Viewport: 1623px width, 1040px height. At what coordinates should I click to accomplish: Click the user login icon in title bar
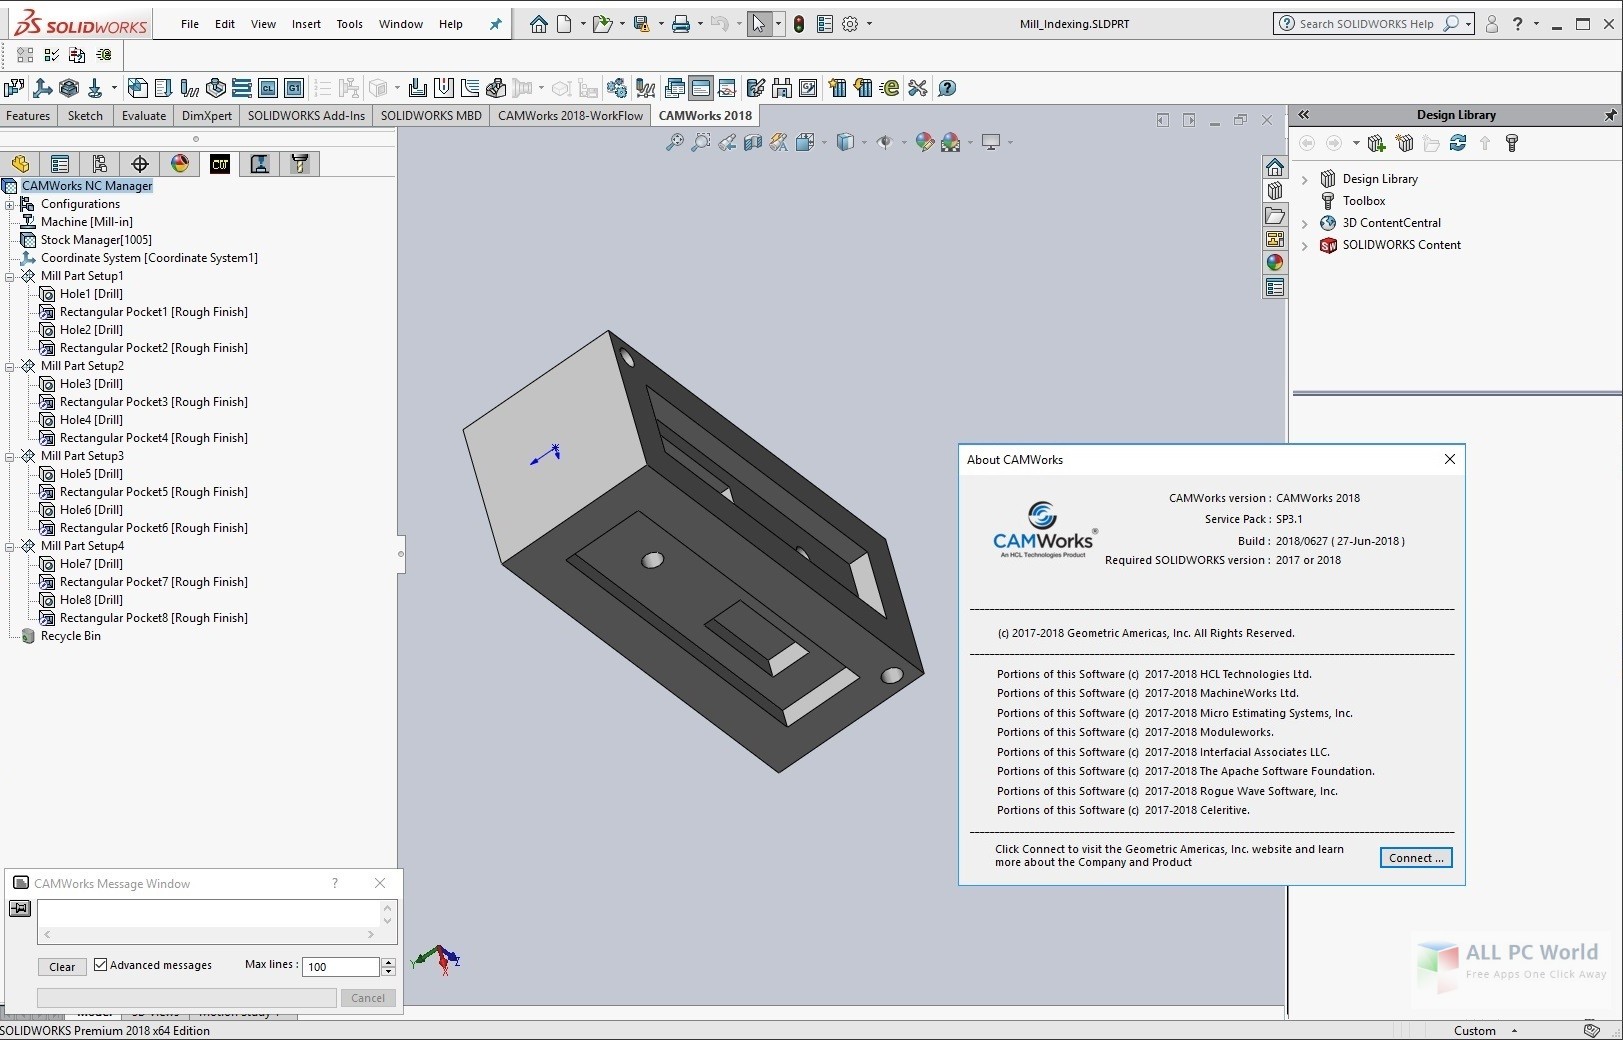tap(1492, 24)
